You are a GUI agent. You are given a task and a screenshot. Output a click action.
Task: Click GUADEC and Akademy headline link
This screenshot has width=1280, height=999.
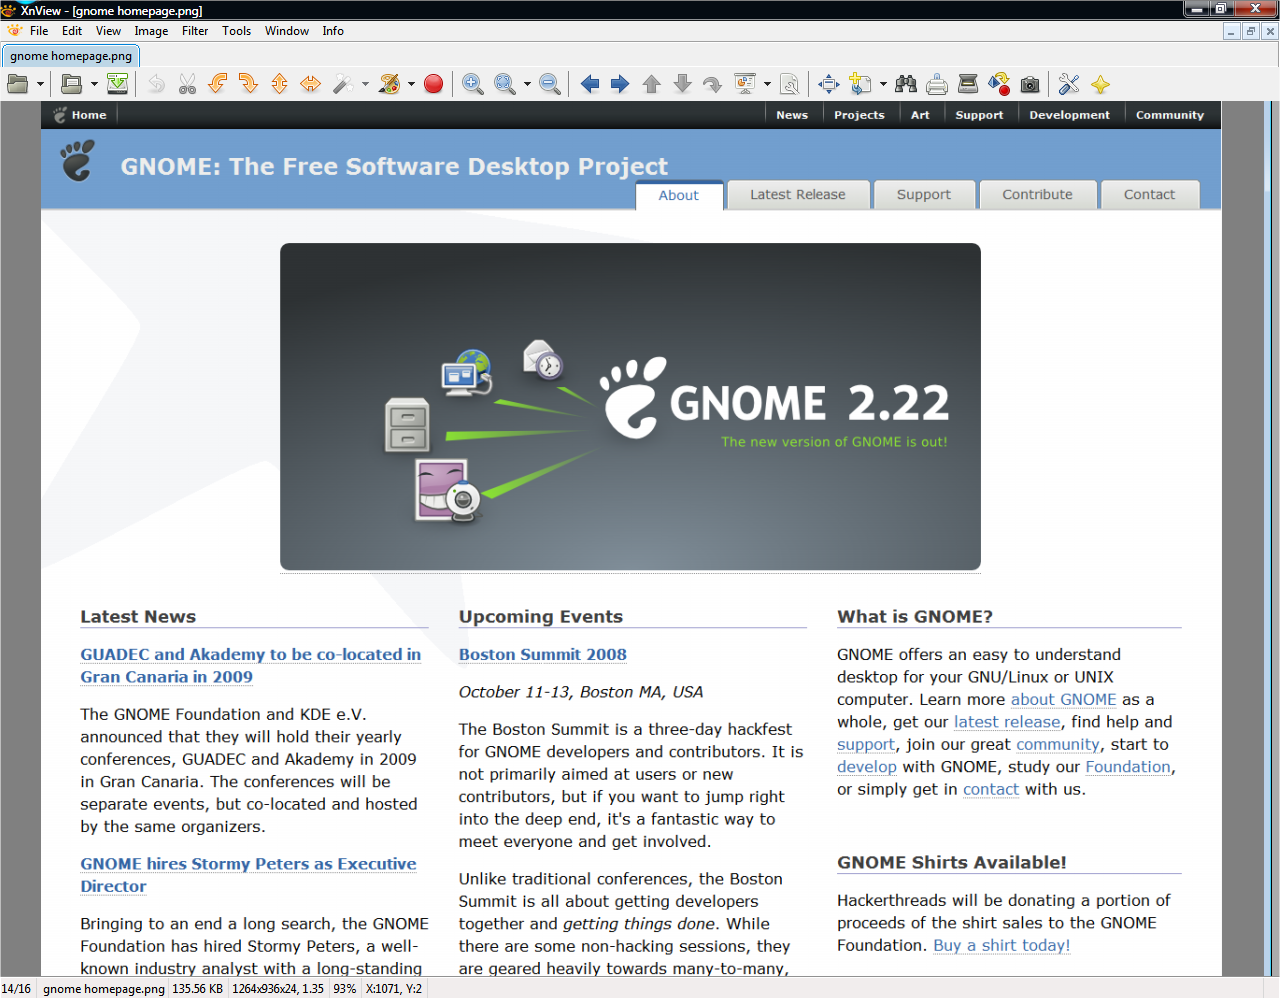tap(251, 665)
